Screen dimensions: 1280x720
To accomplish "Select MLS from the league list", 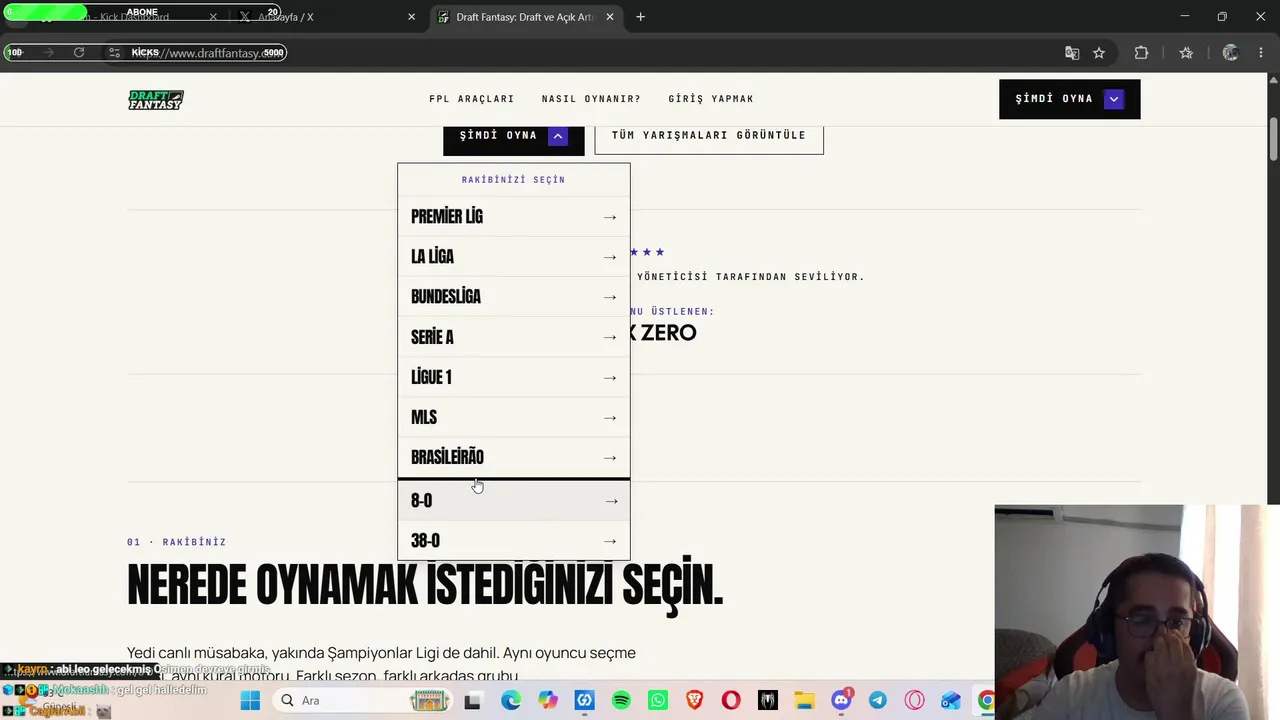I will [514, 417].
